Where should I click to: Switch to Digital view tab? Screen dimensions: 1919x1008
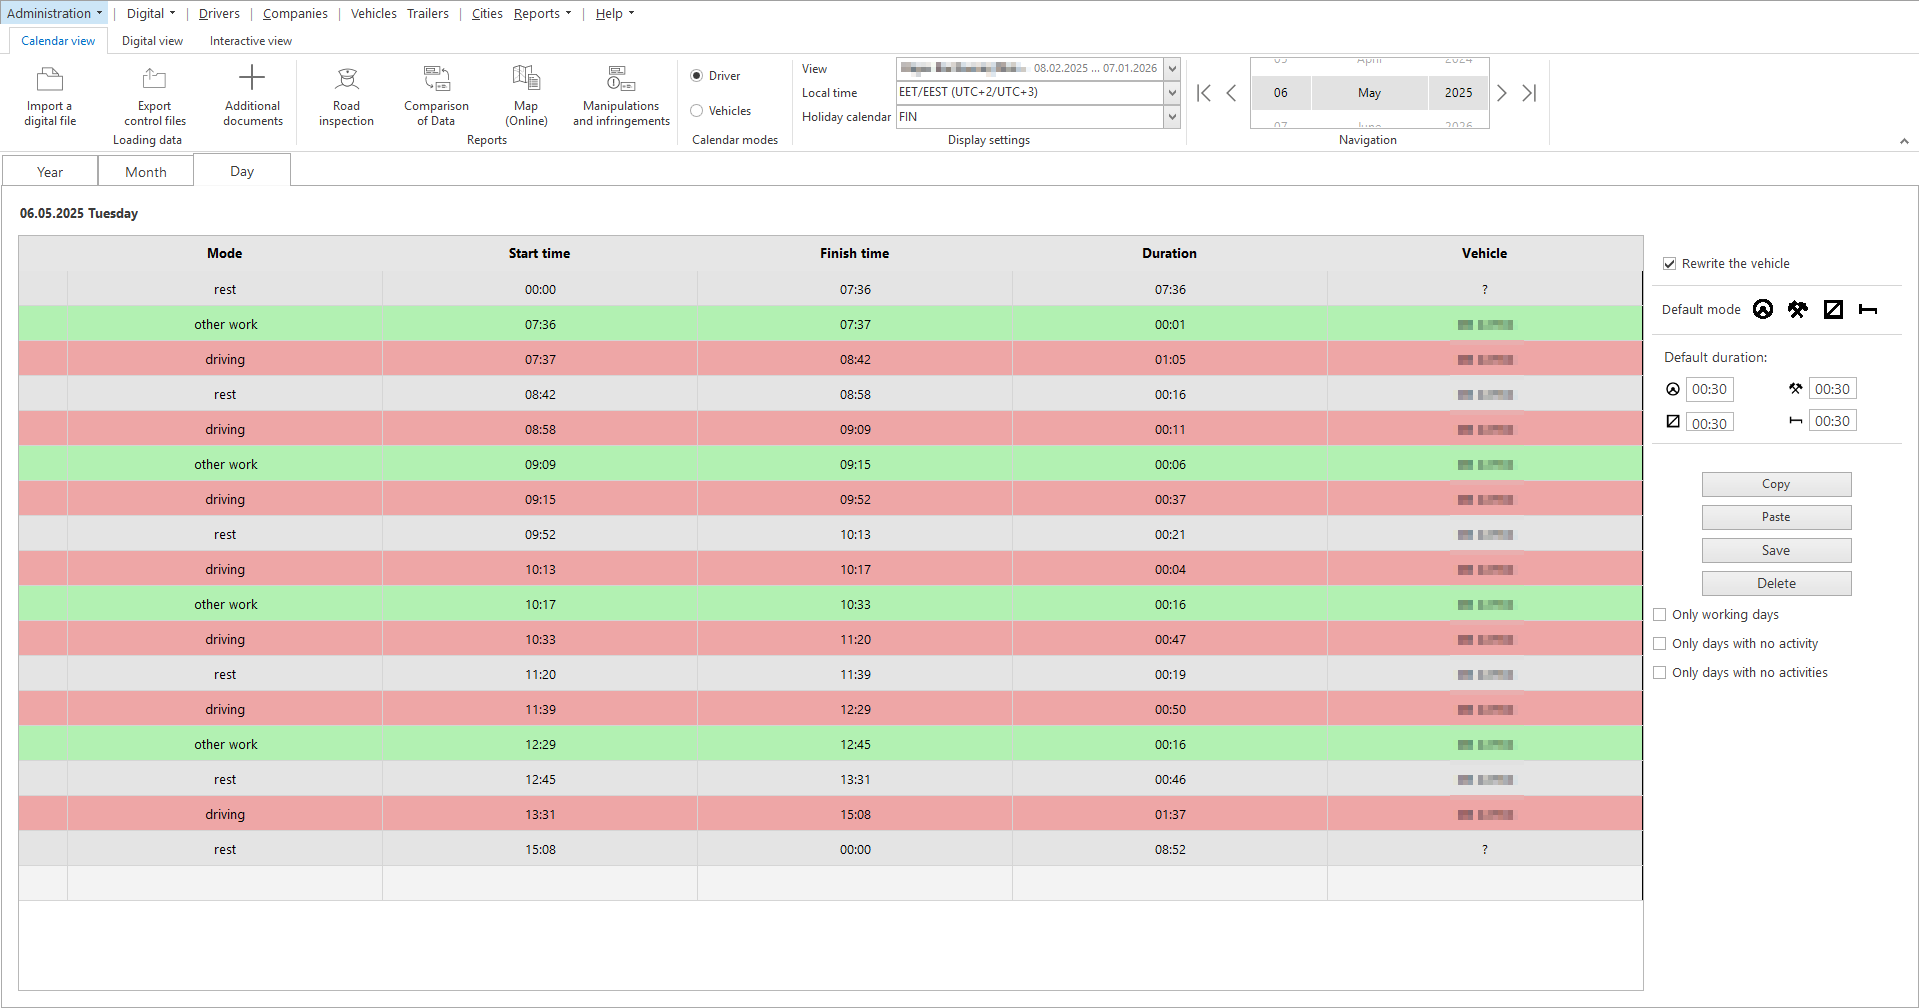tap(152, 41)
